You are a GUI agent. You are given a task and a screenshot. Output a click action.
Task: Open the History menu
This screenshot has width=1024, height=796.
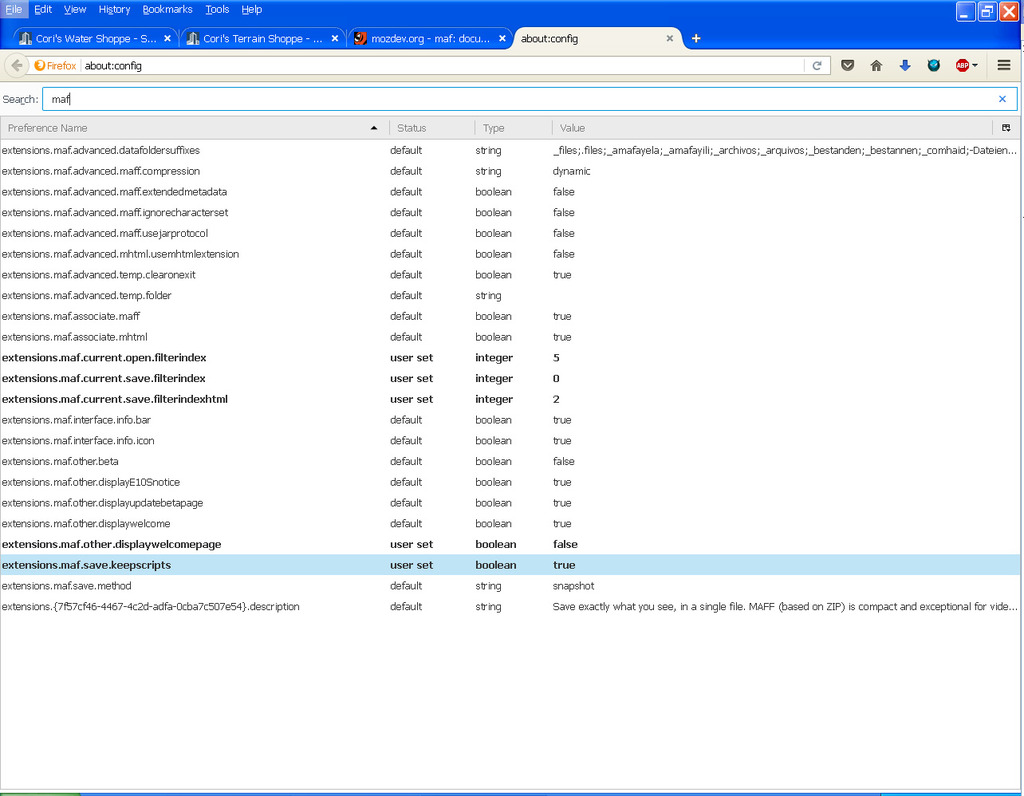(x=114, y=9)
